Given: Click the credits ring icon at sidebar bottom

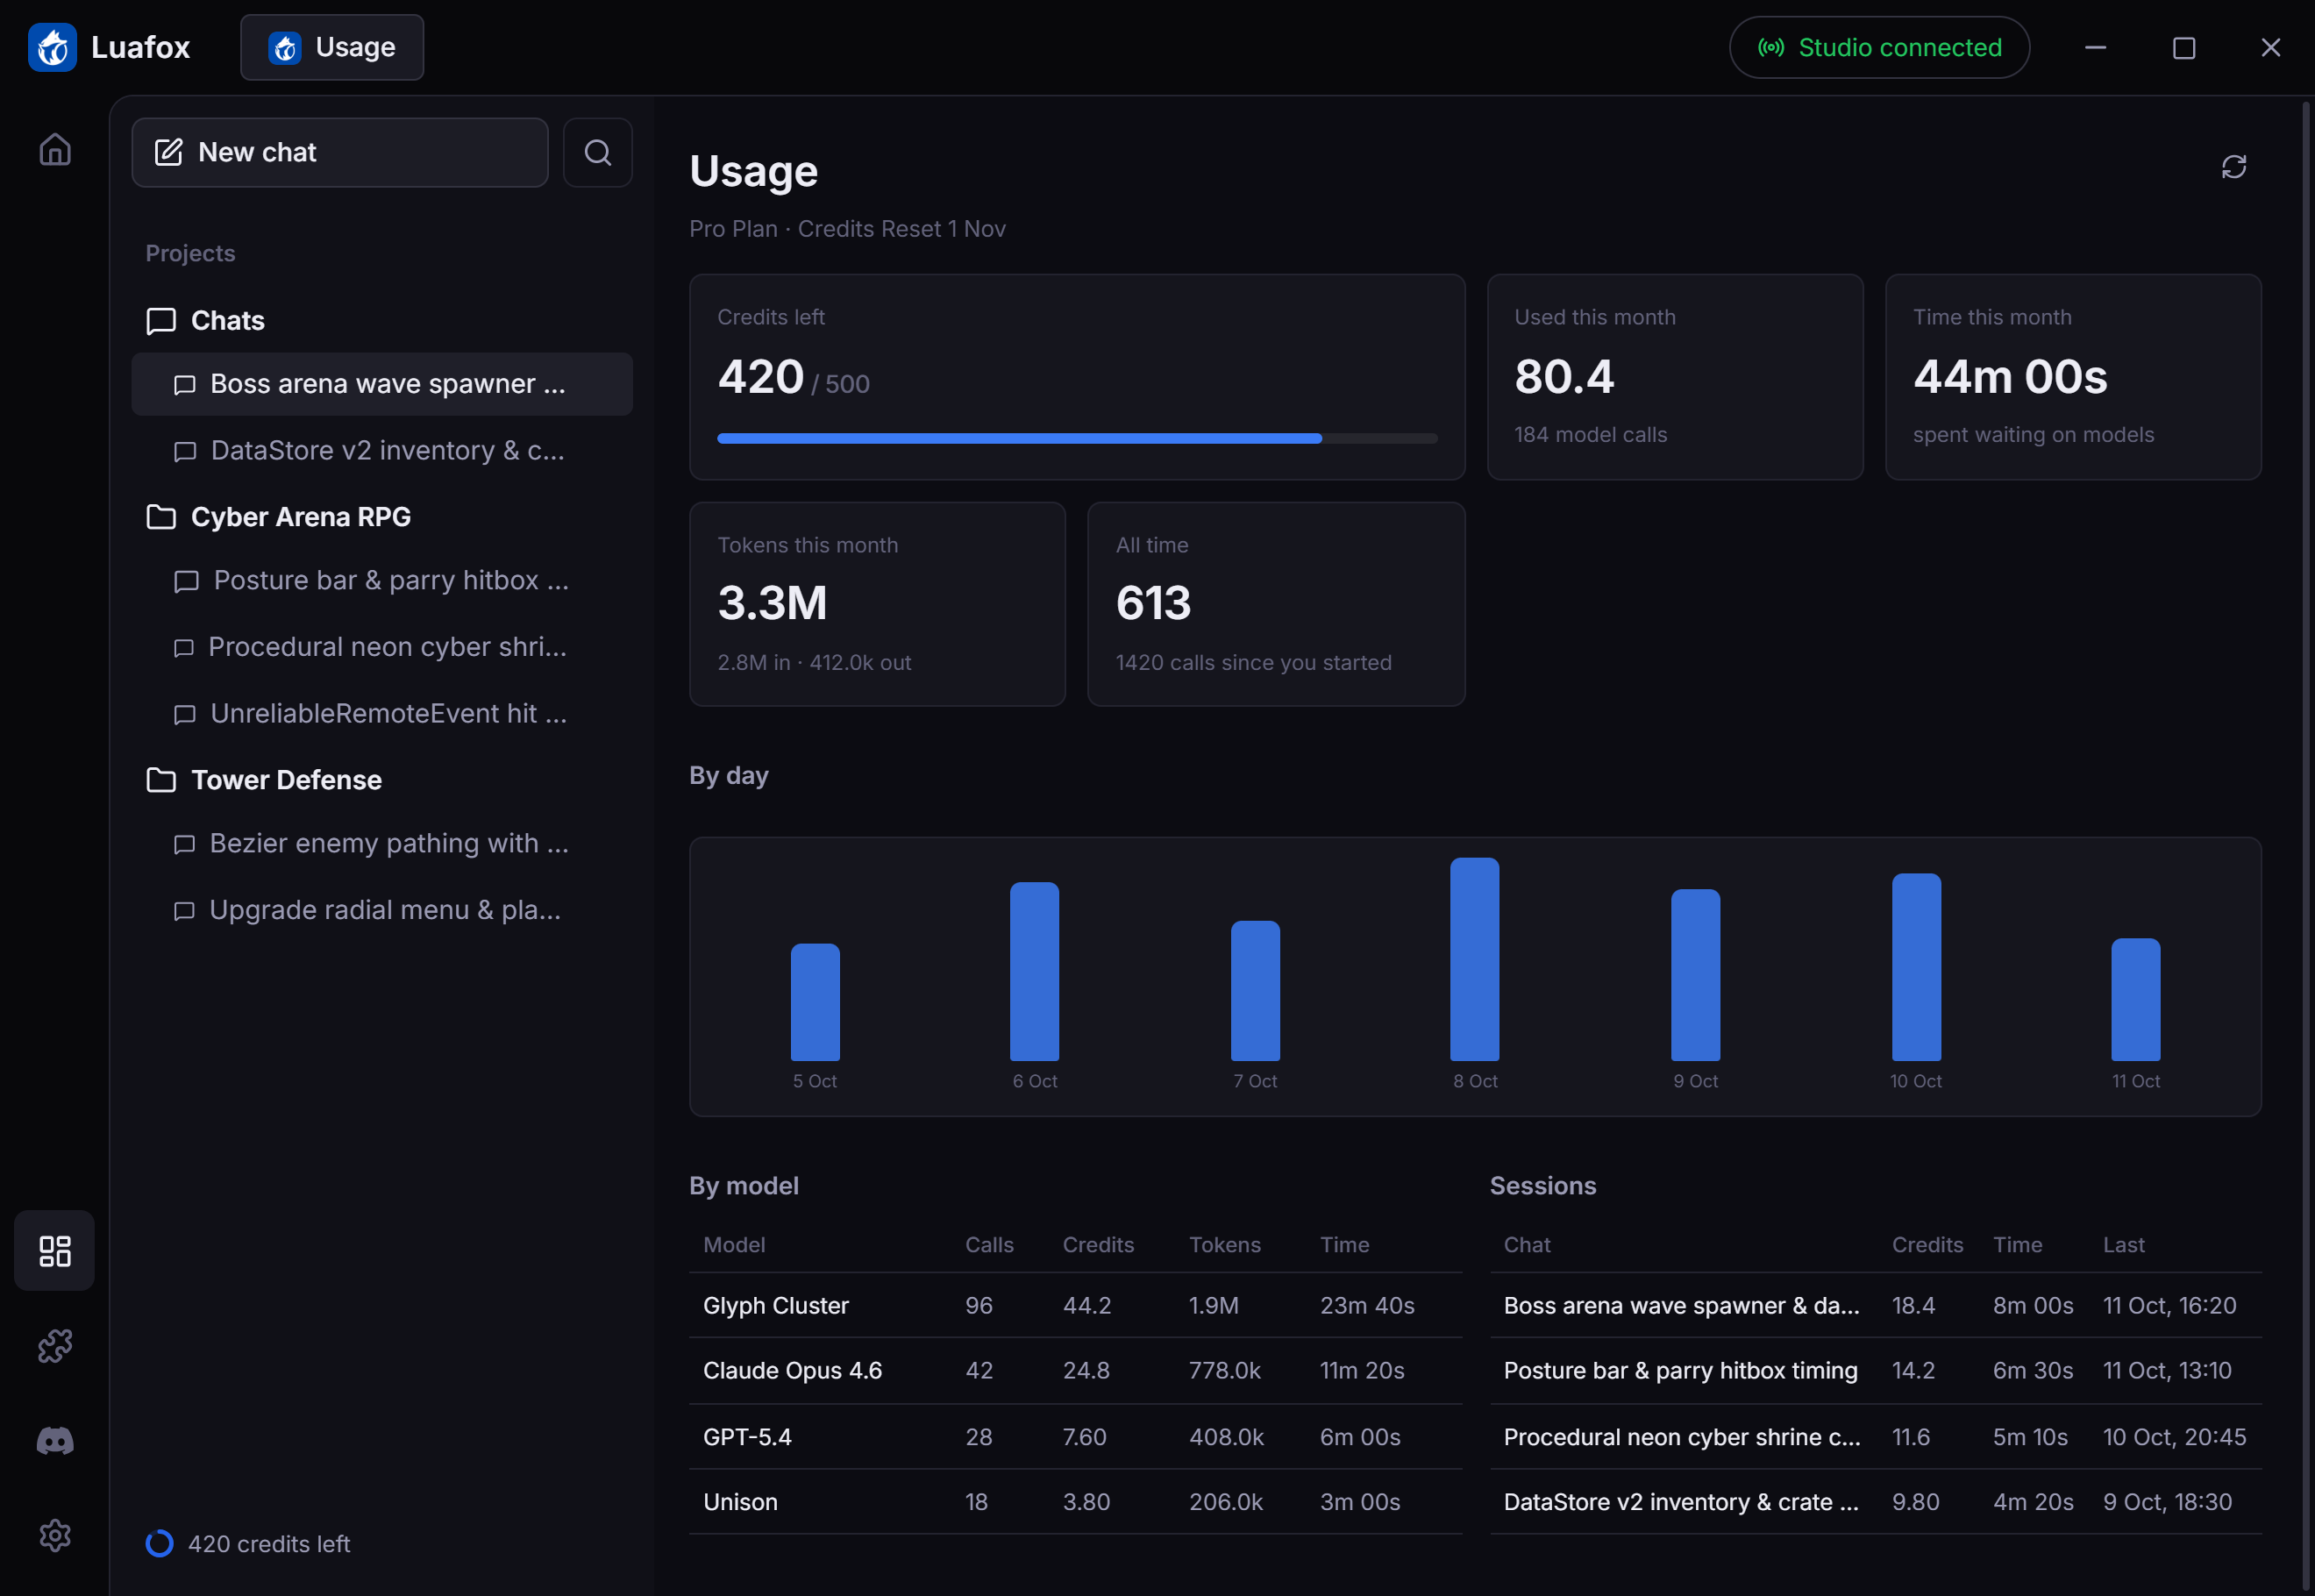Looking at the screenshot, I should tap(159, 1543).
